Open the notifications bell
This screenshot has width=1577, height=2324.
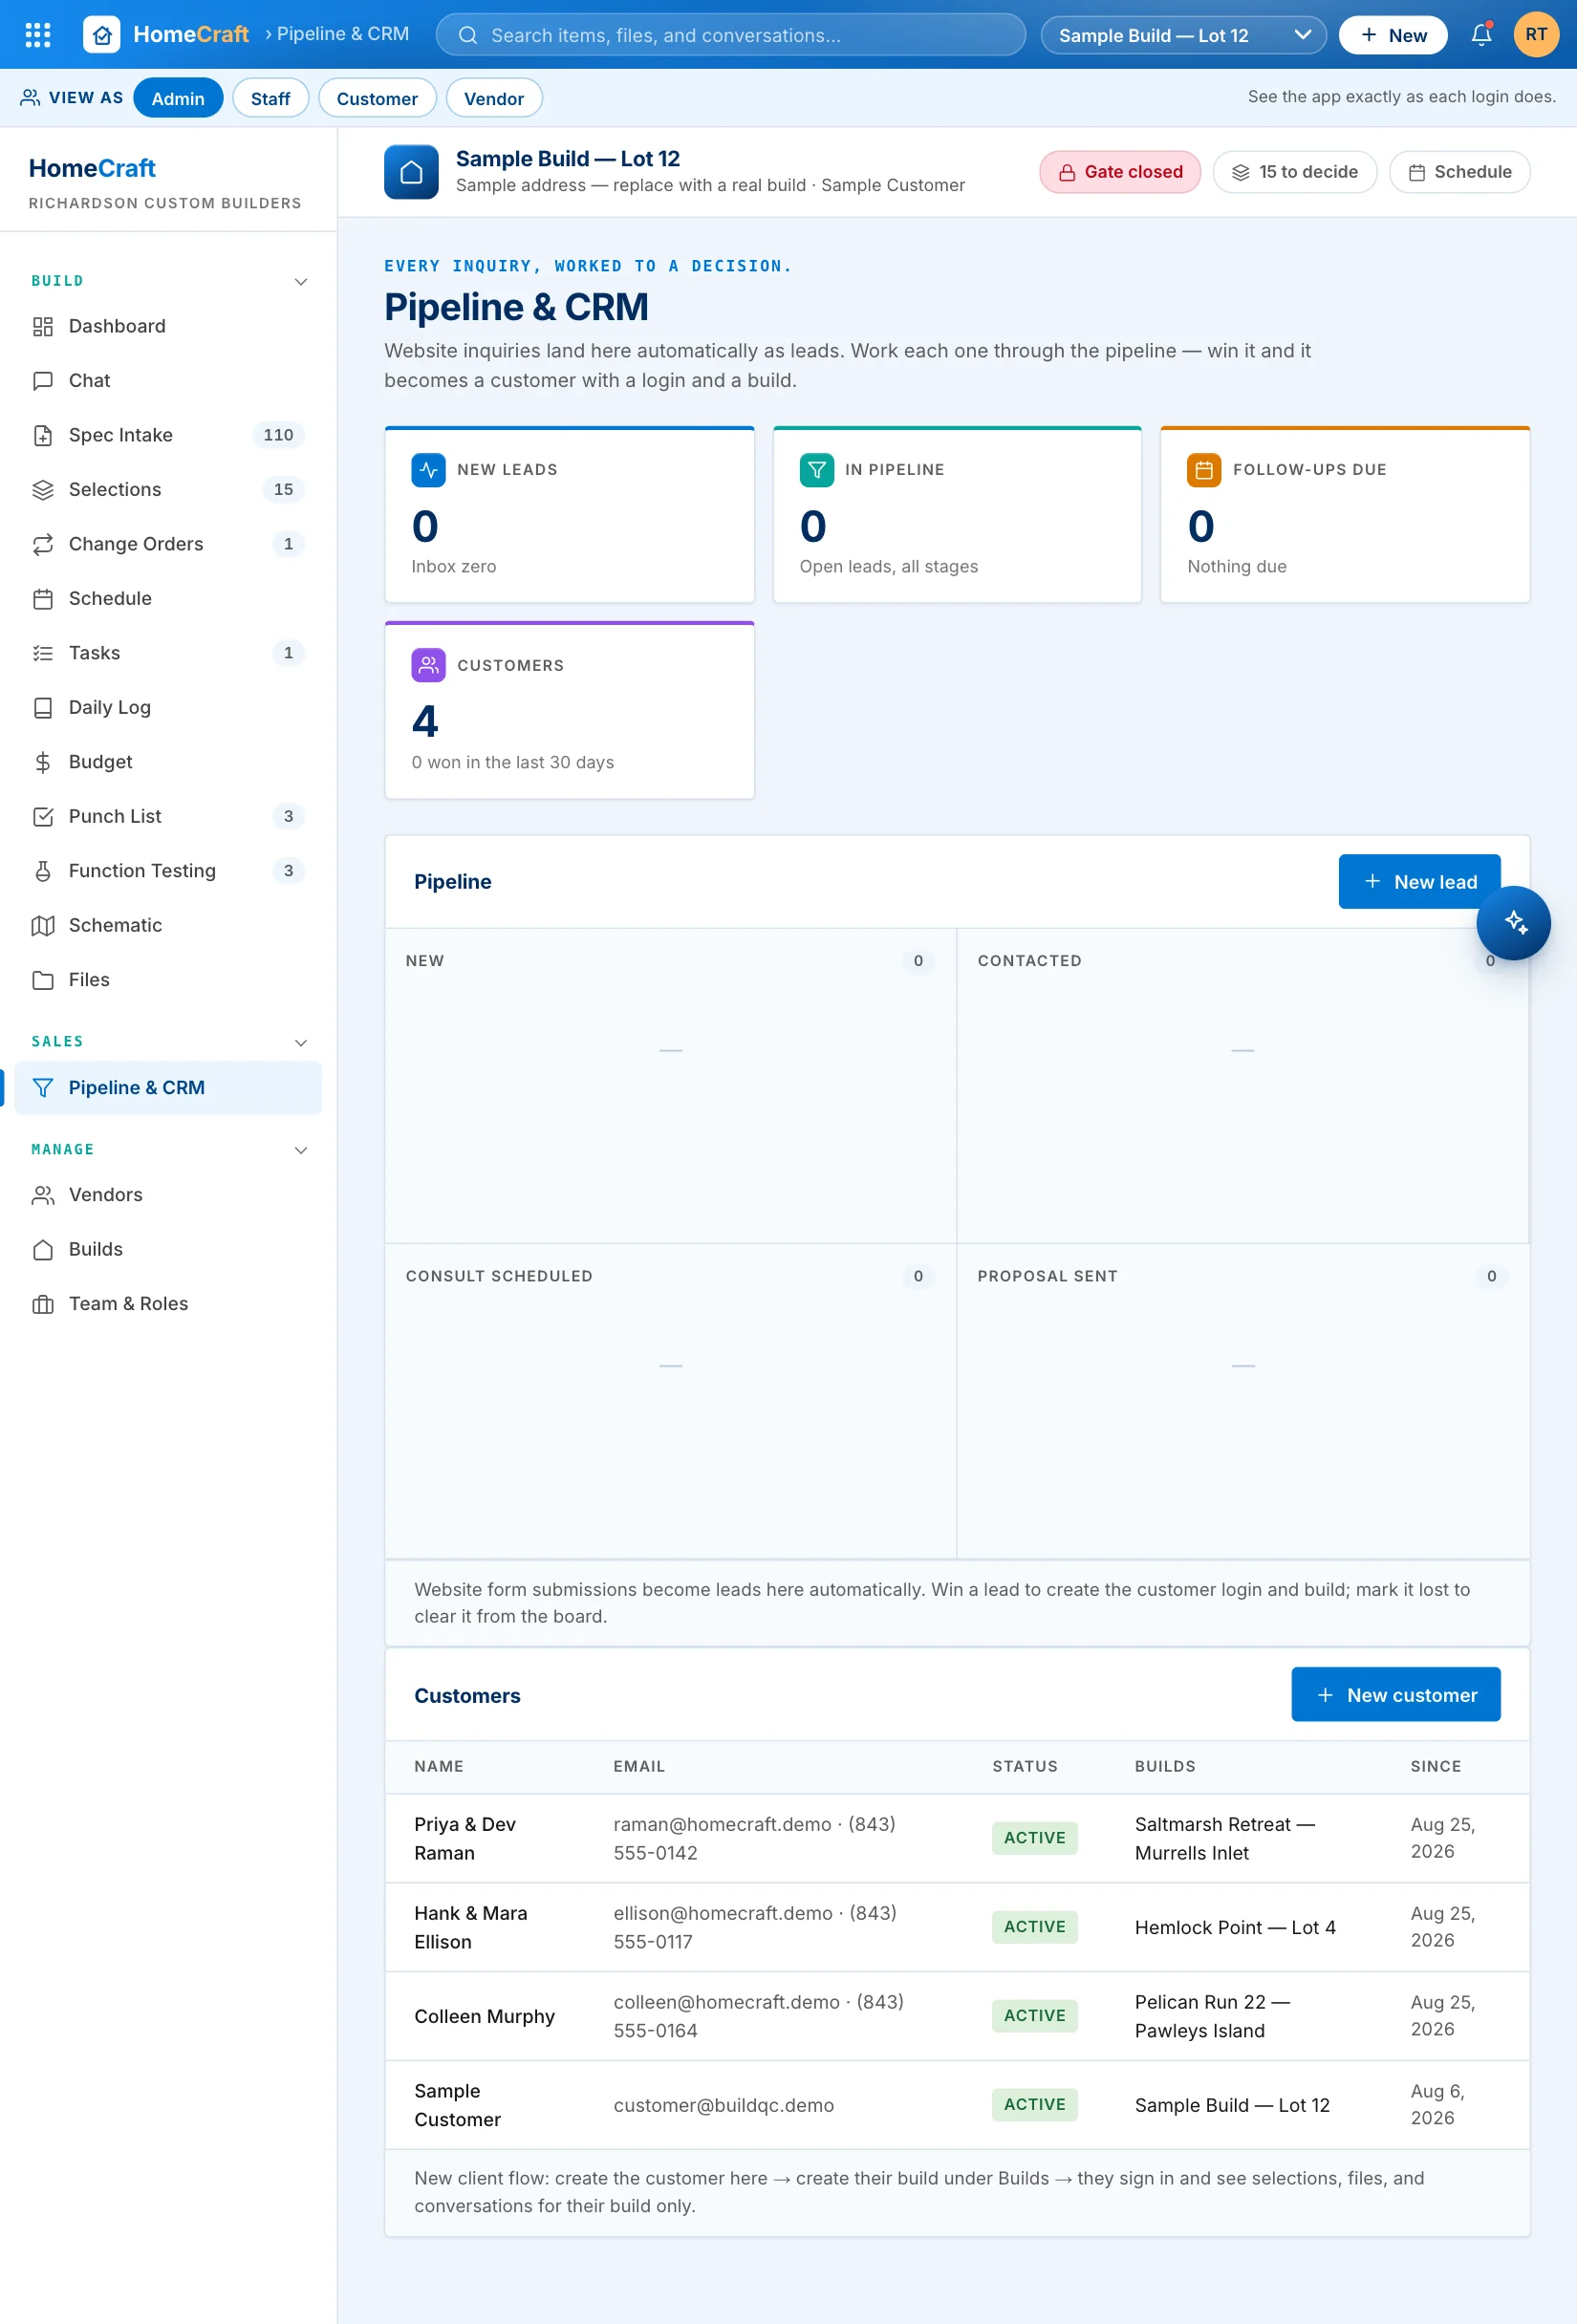1481,35
